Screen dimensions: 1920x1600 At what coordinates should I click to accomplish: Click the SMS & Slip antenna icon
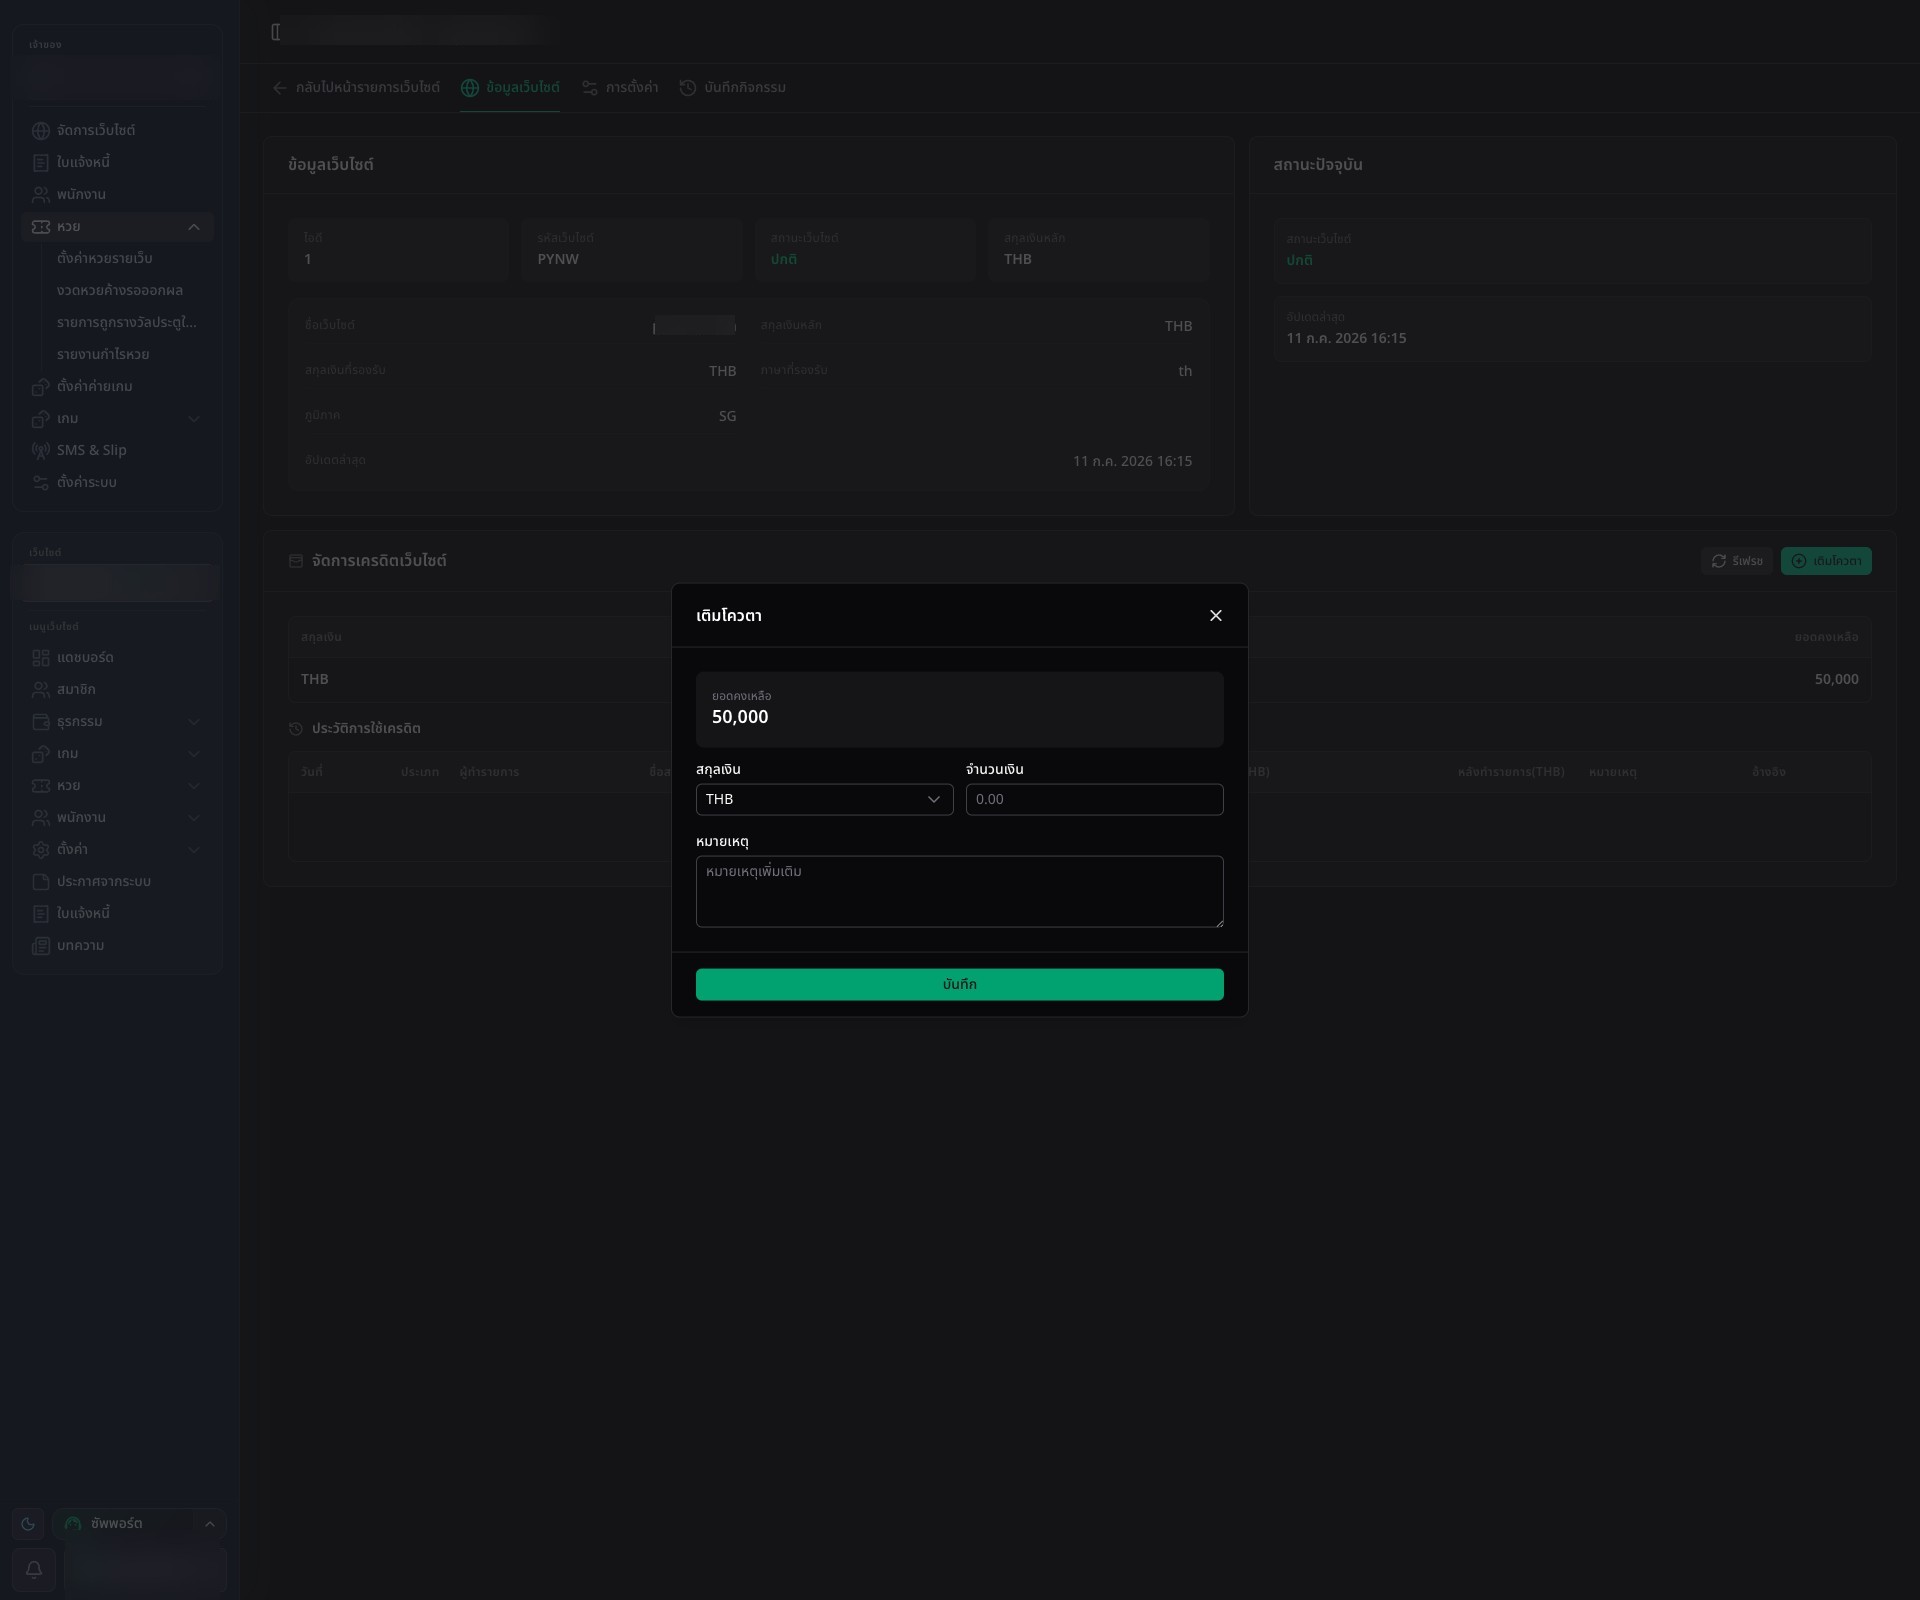click(x=41, y=451)
